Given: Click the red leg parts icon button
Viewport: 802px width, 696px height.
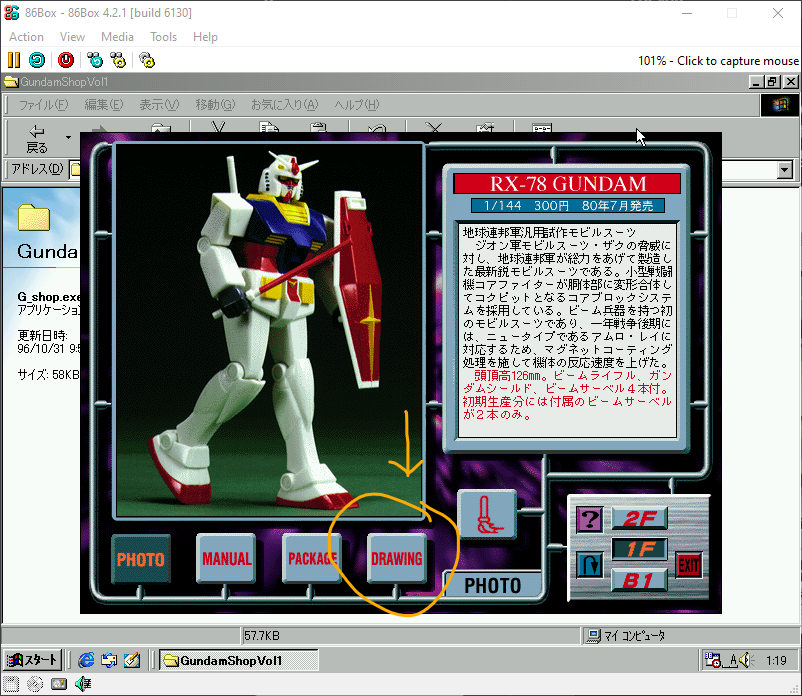Looking at the screenshot, I should tap(487, 514).
